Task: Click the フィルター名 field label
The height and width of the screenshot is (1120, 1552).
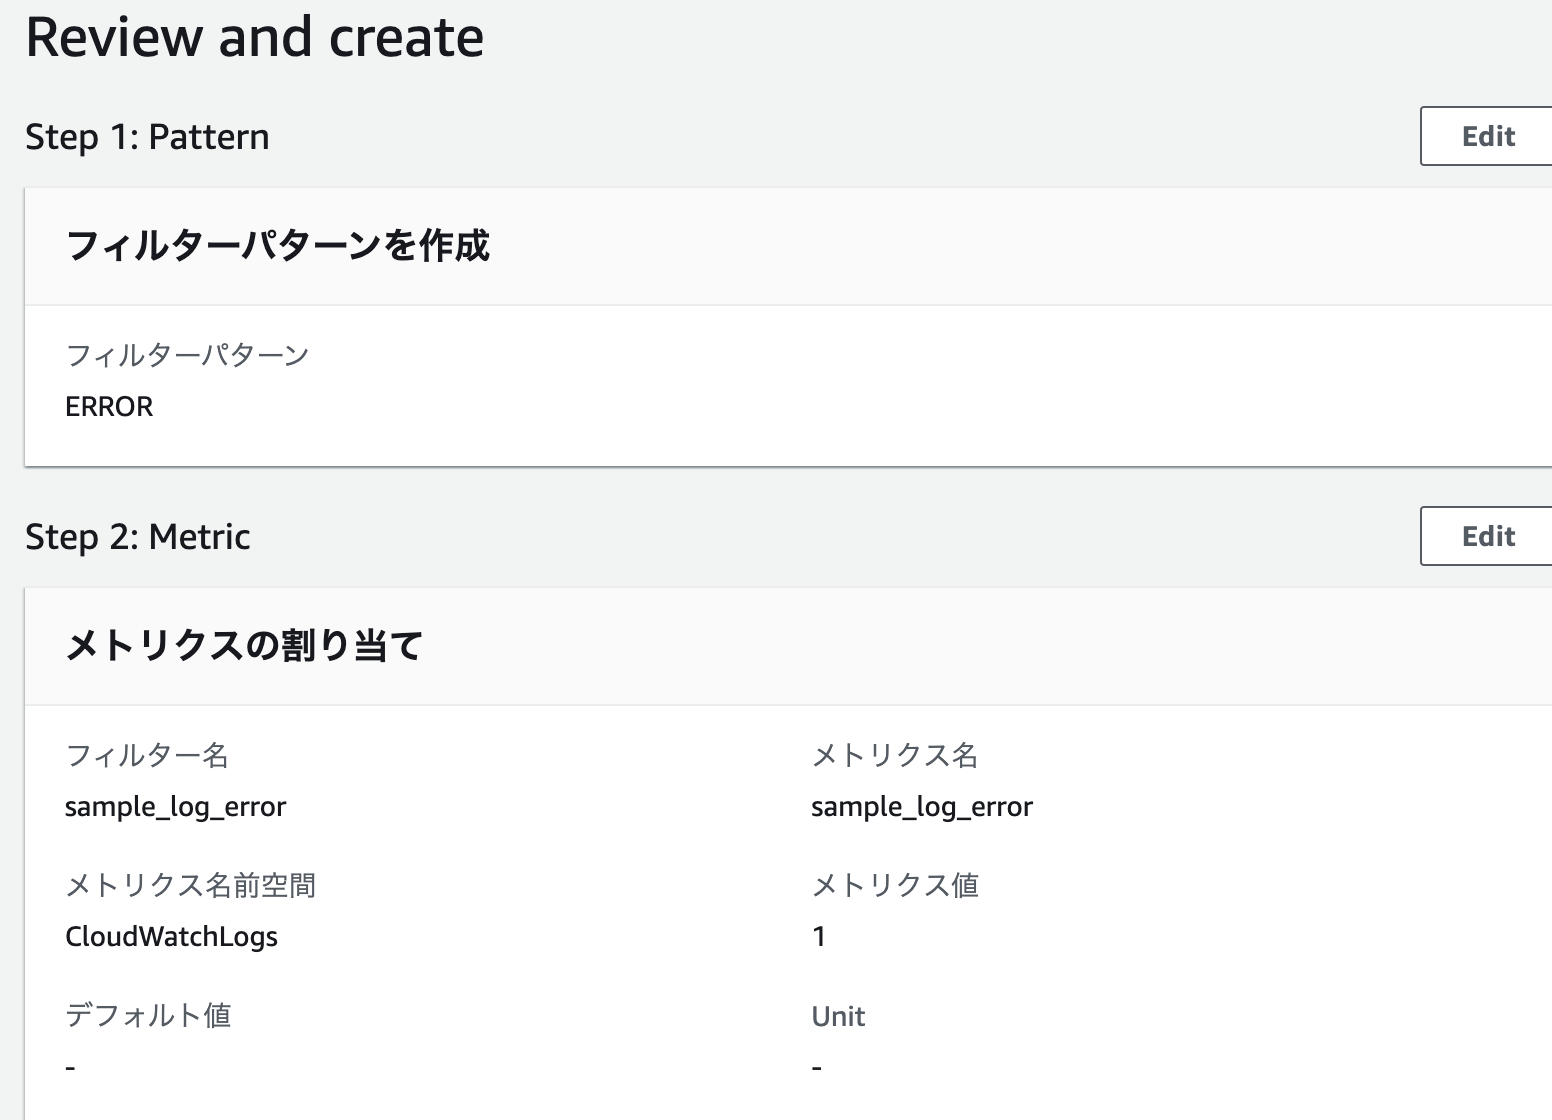Action: pos(147,757)
